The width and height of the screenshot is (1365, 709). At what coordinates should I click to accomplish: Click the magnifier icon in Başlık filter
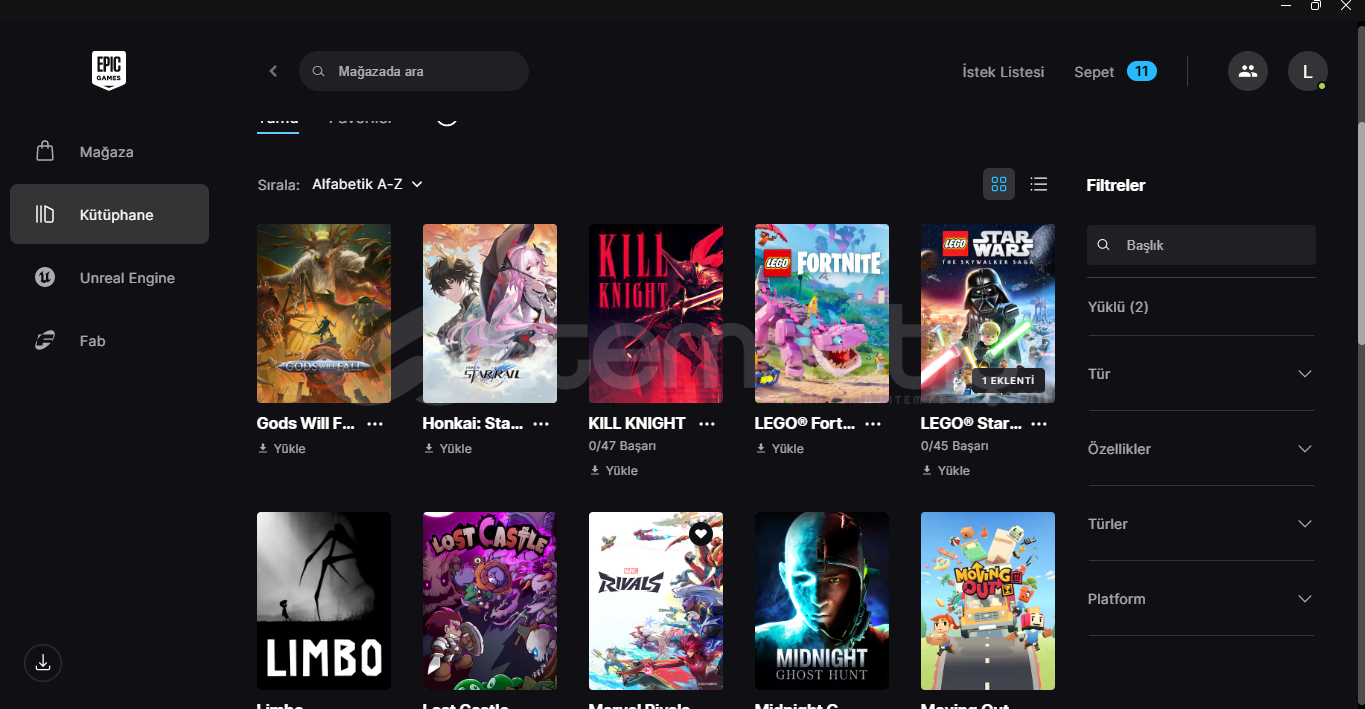(x=1104, y=245)
